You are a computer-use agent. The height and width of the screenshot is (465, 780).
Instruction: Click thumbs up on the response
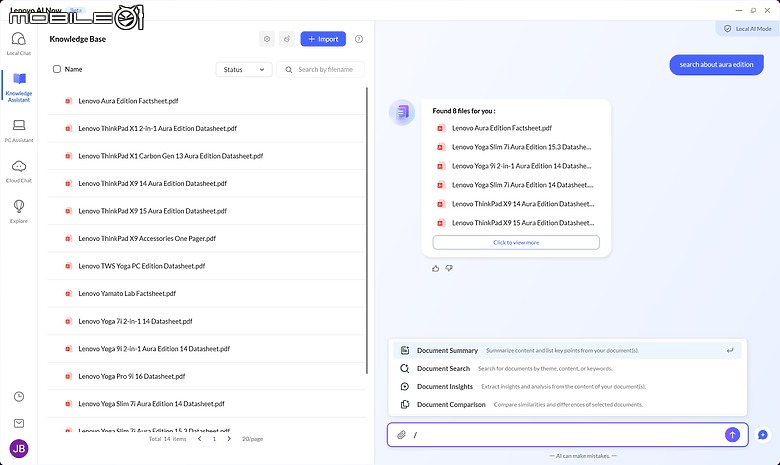pyautogui.click(x=436, y=269)
